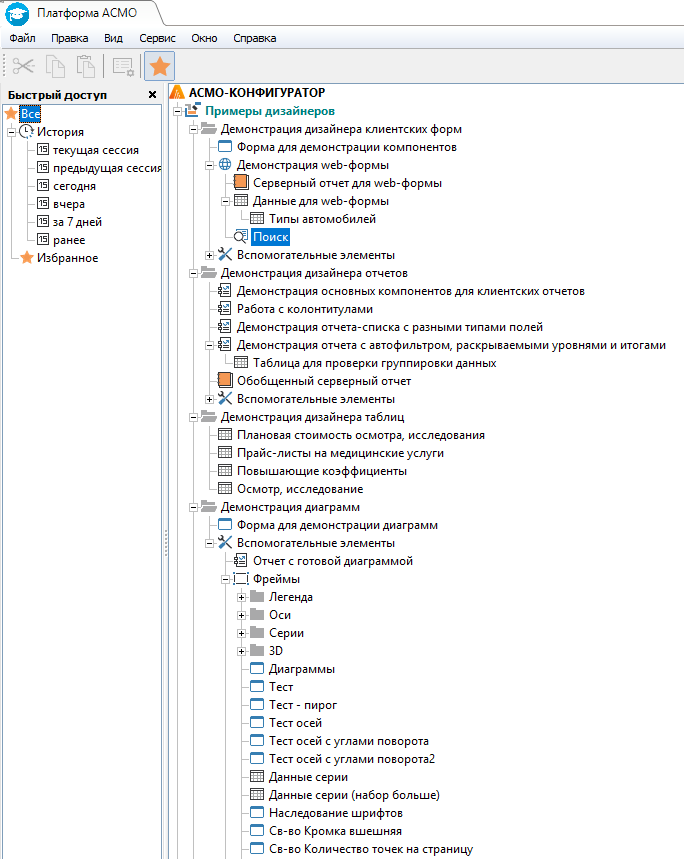
Task: Open the Окно menu
Action: coord(204,38)
